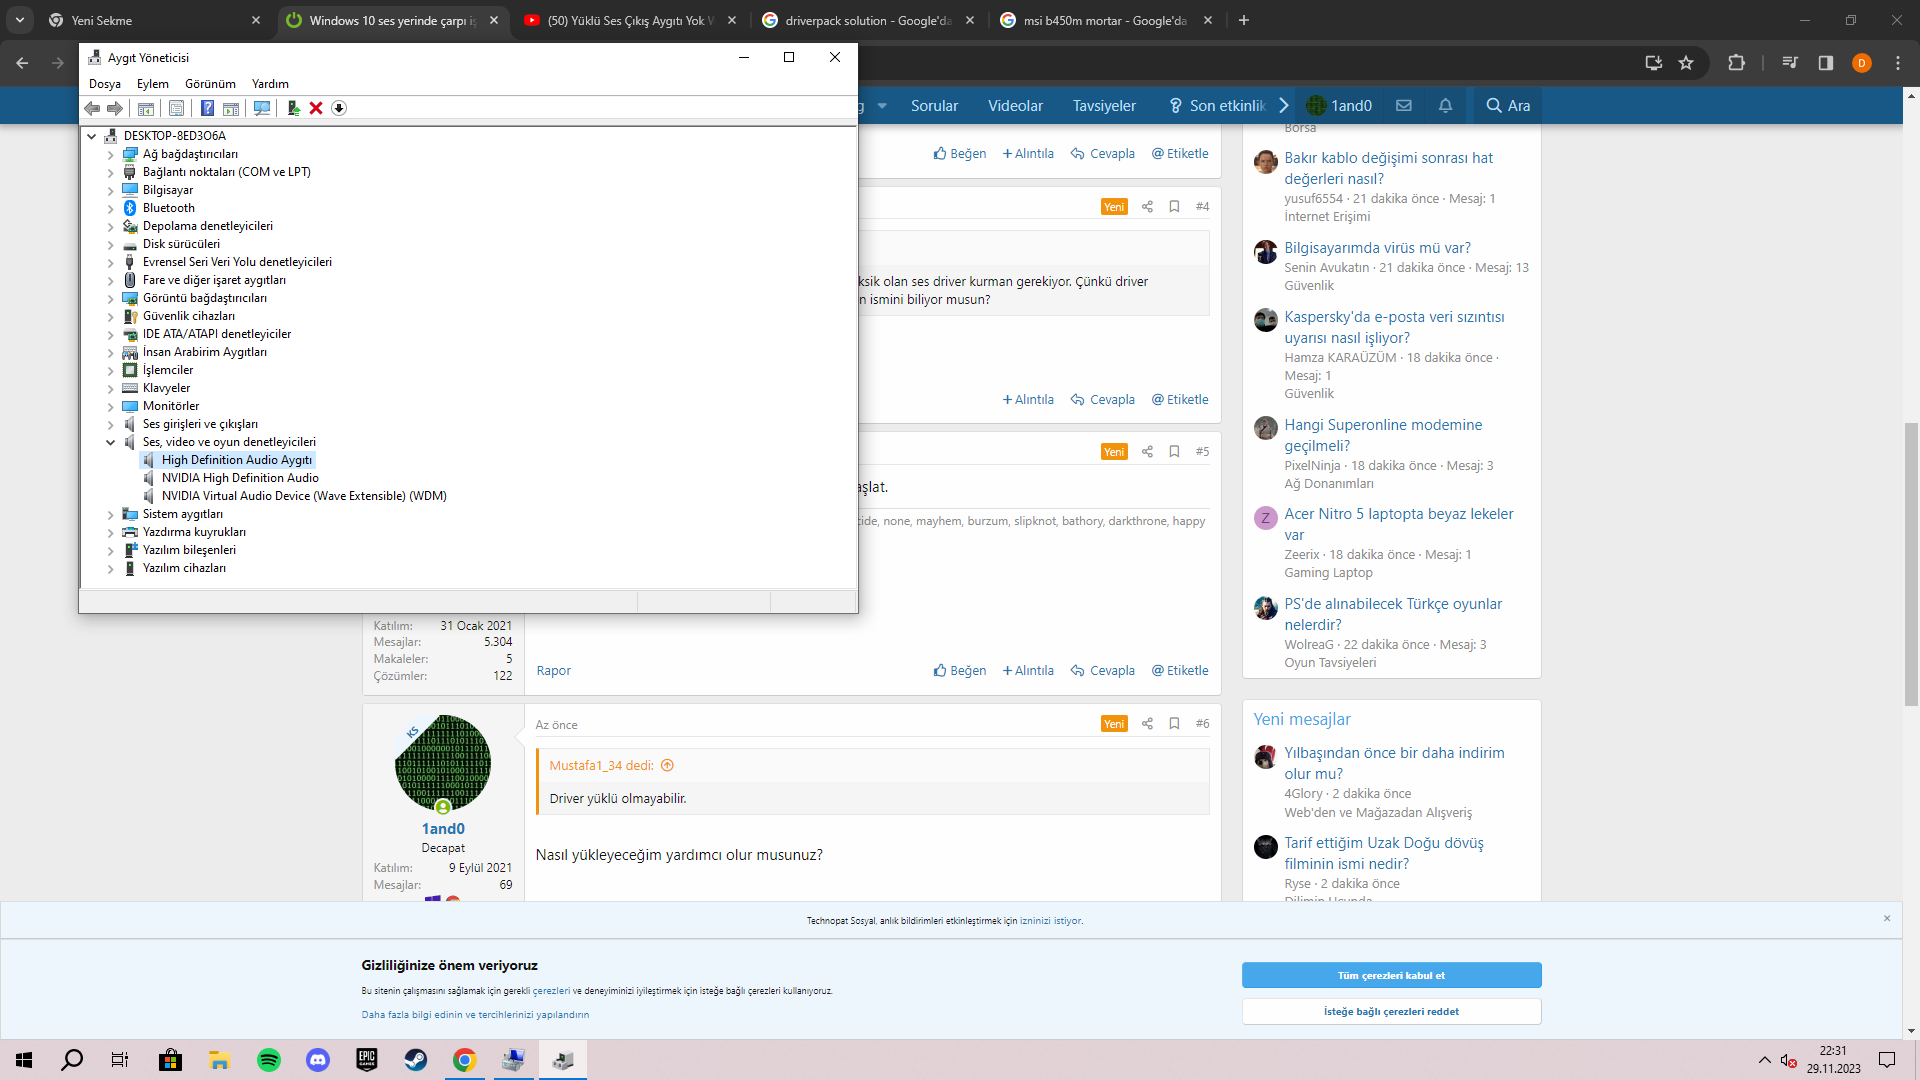The image size is (1920, 1080).
Task: Expand the Bluetooth tree node
Action: tap(111, 208)
